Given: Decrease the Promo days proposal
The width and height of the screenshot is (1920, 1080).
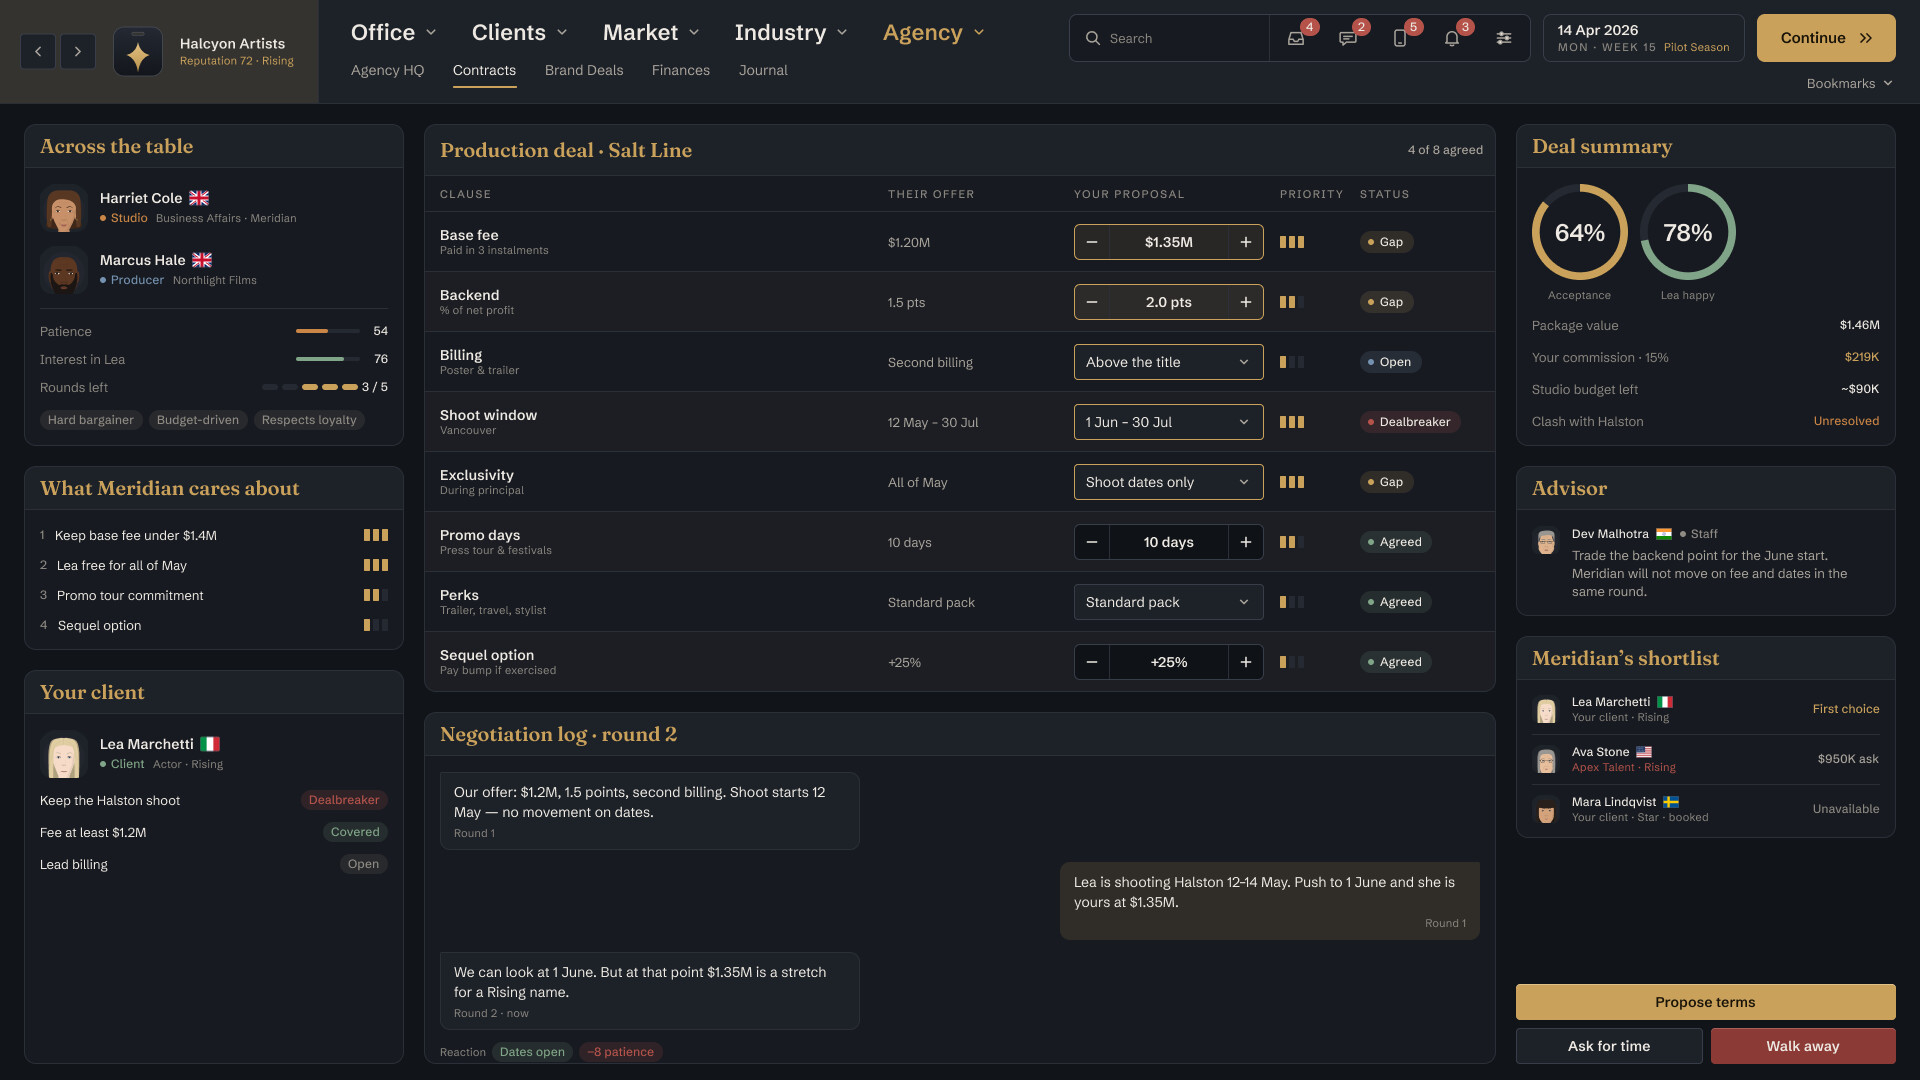Looking at the screenshot, I should point(1092,542).
